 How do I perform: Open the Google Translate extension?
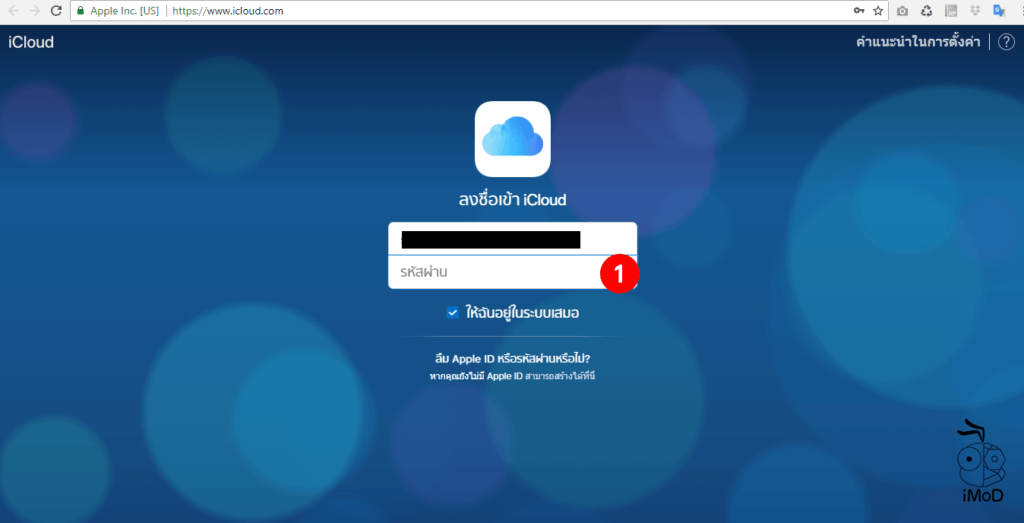coord(999,10)
